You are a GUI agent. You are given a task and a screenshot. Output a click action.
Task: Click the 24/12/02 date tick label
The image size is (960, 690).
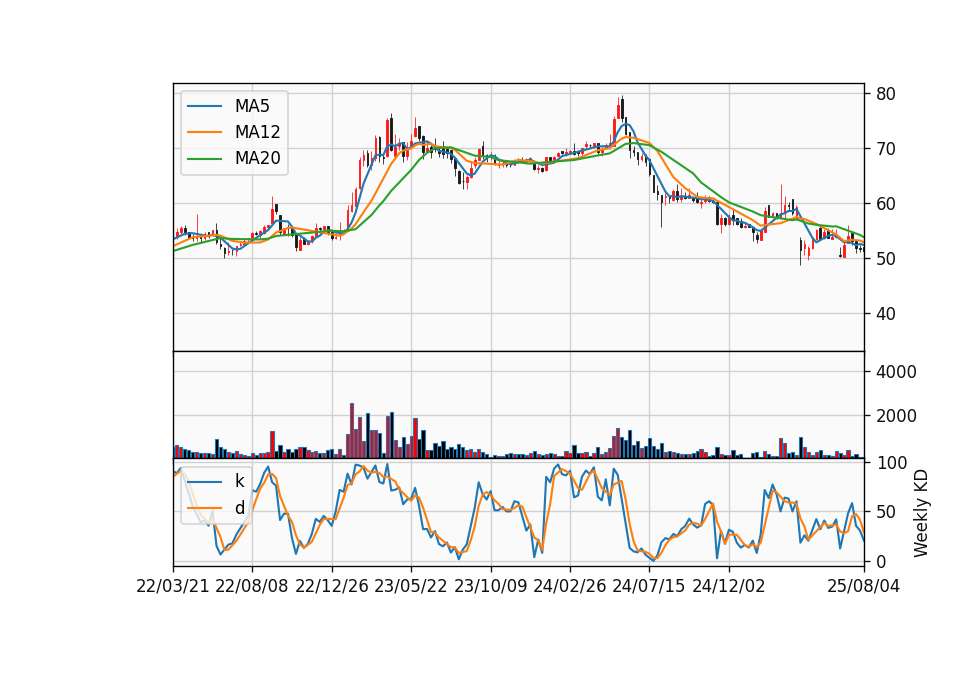[x=729, y=586]
